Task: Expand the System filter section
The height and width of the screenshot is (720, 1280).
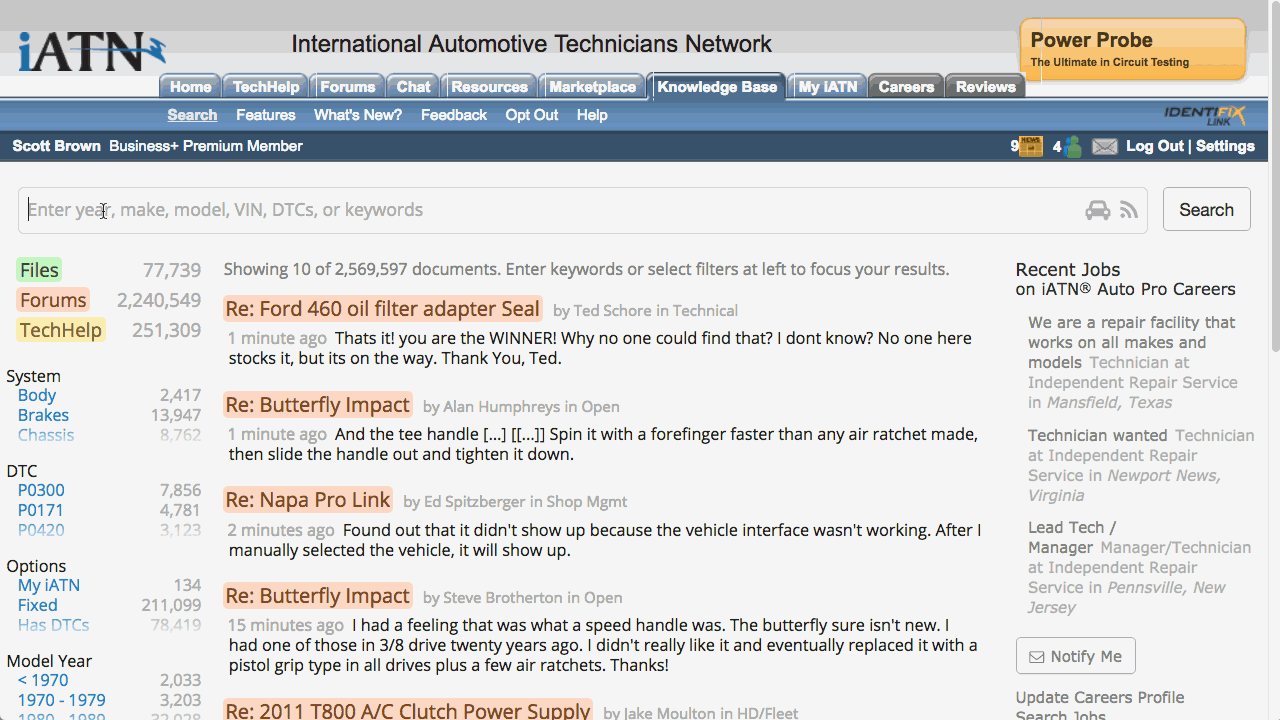Action: (33, 376)
